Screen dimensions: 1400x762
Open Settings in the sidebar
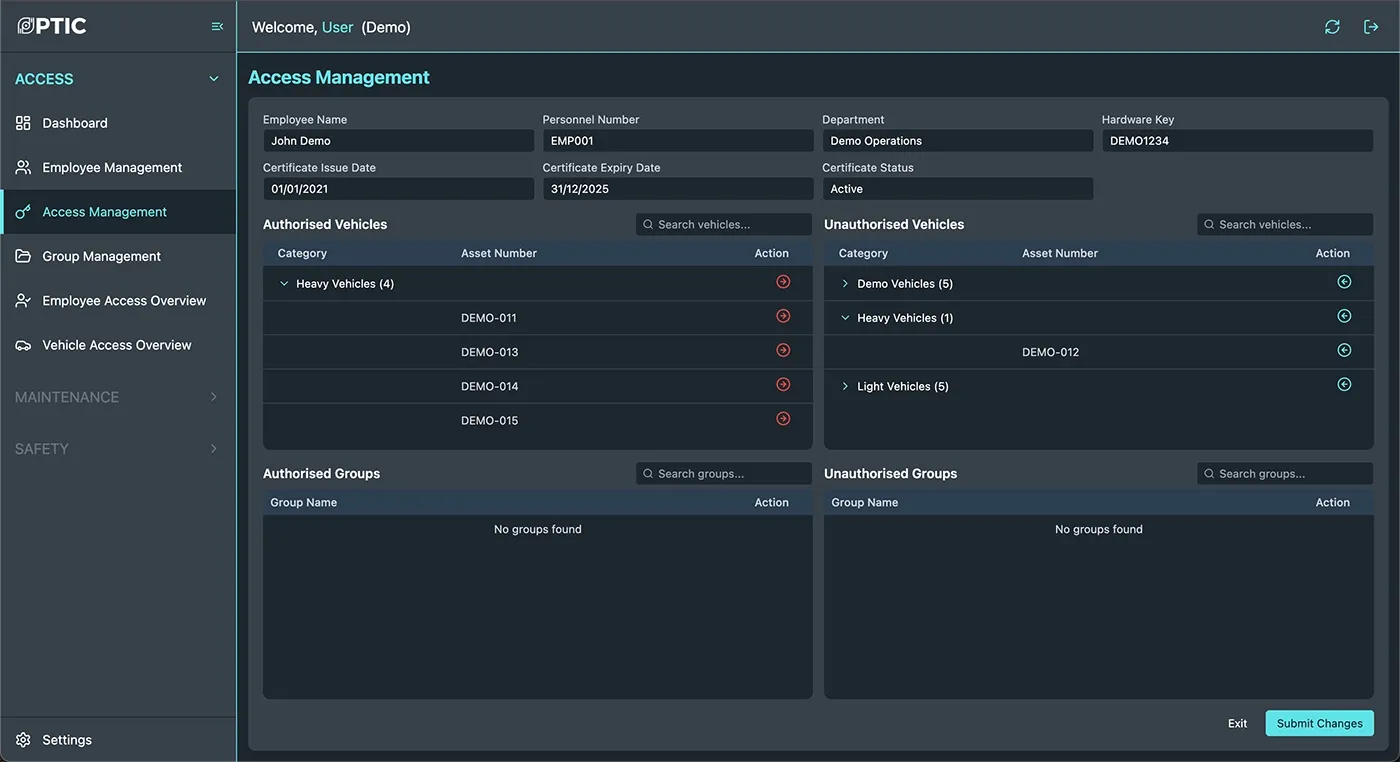(x=118, y=740)
